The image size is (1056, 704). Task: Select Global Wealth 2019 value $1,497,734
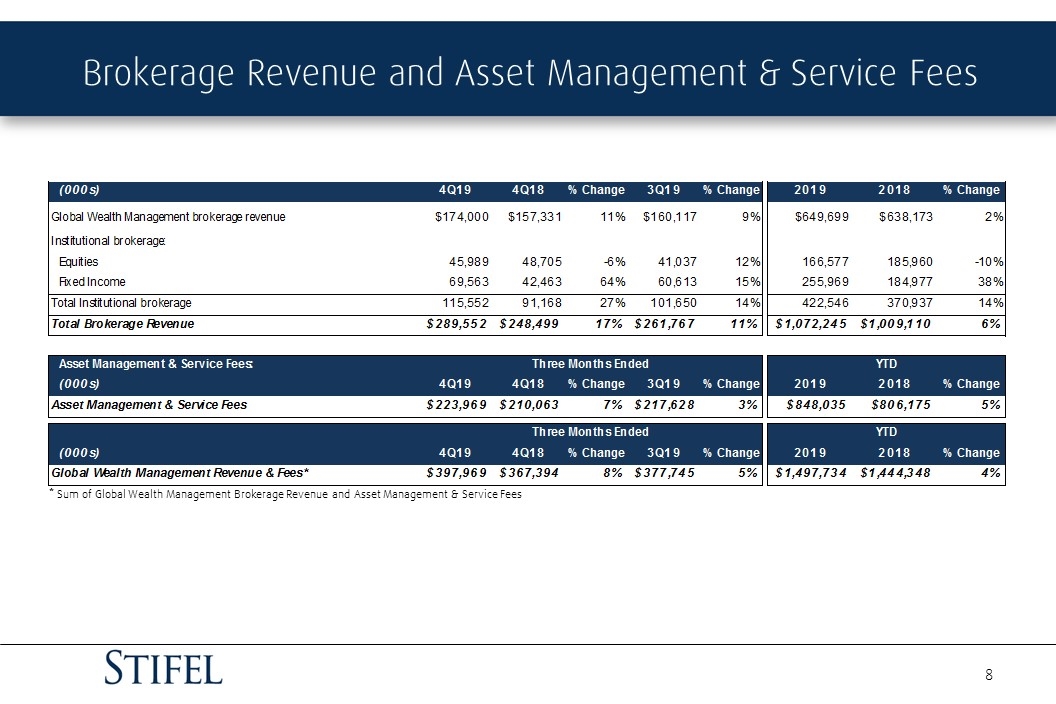(811, 473)
